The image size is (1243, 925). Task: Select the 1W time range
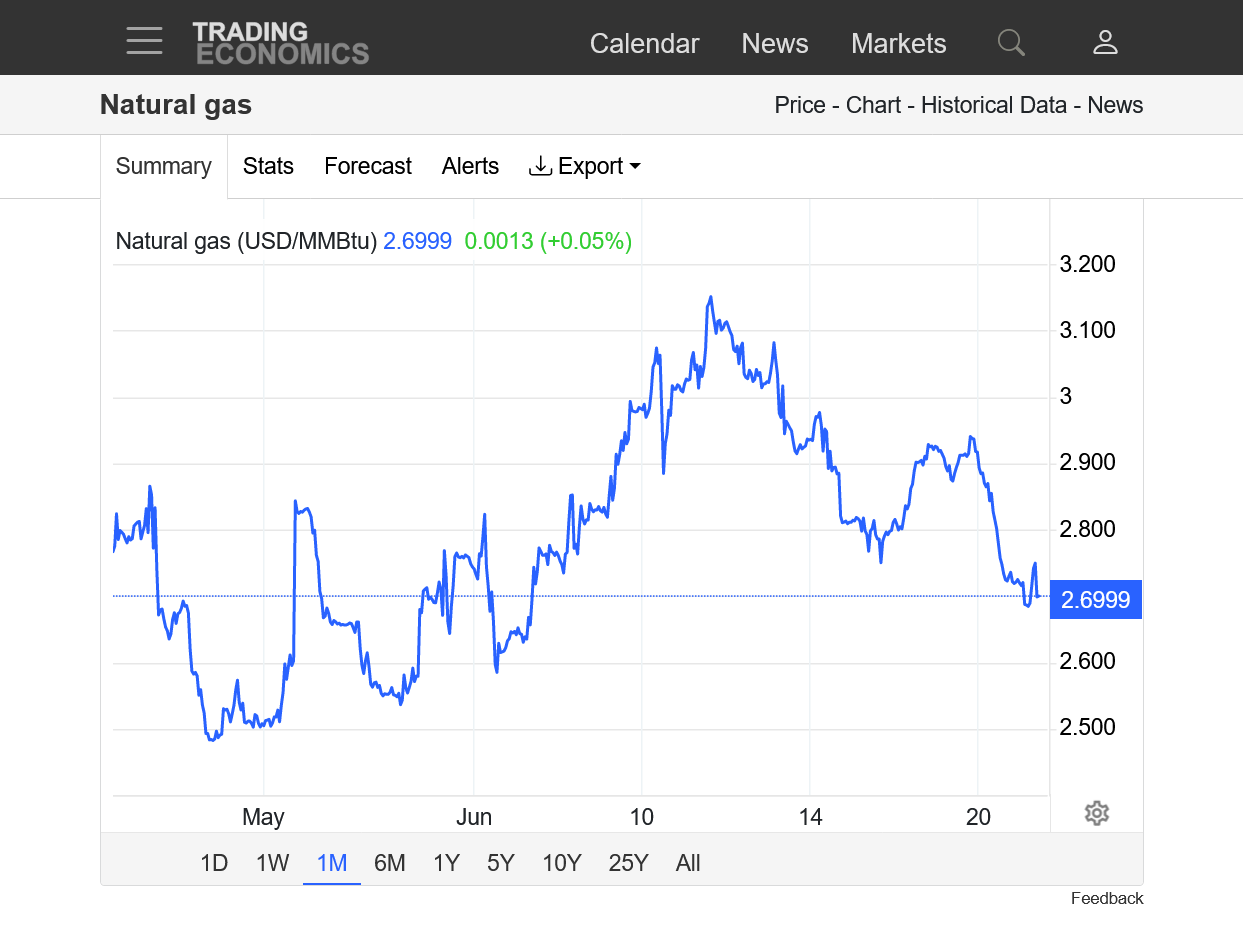pyautogui.click(x=273, y=863)
